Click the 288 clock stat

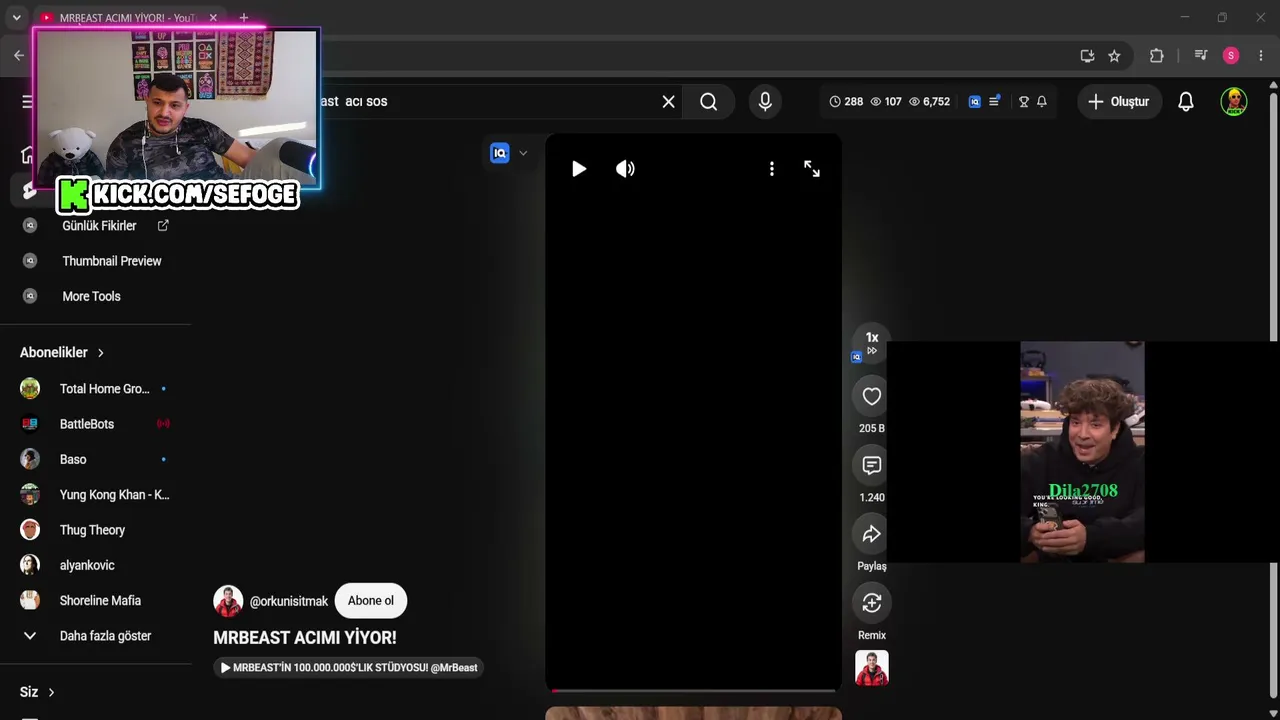click(x=846, y=101)
